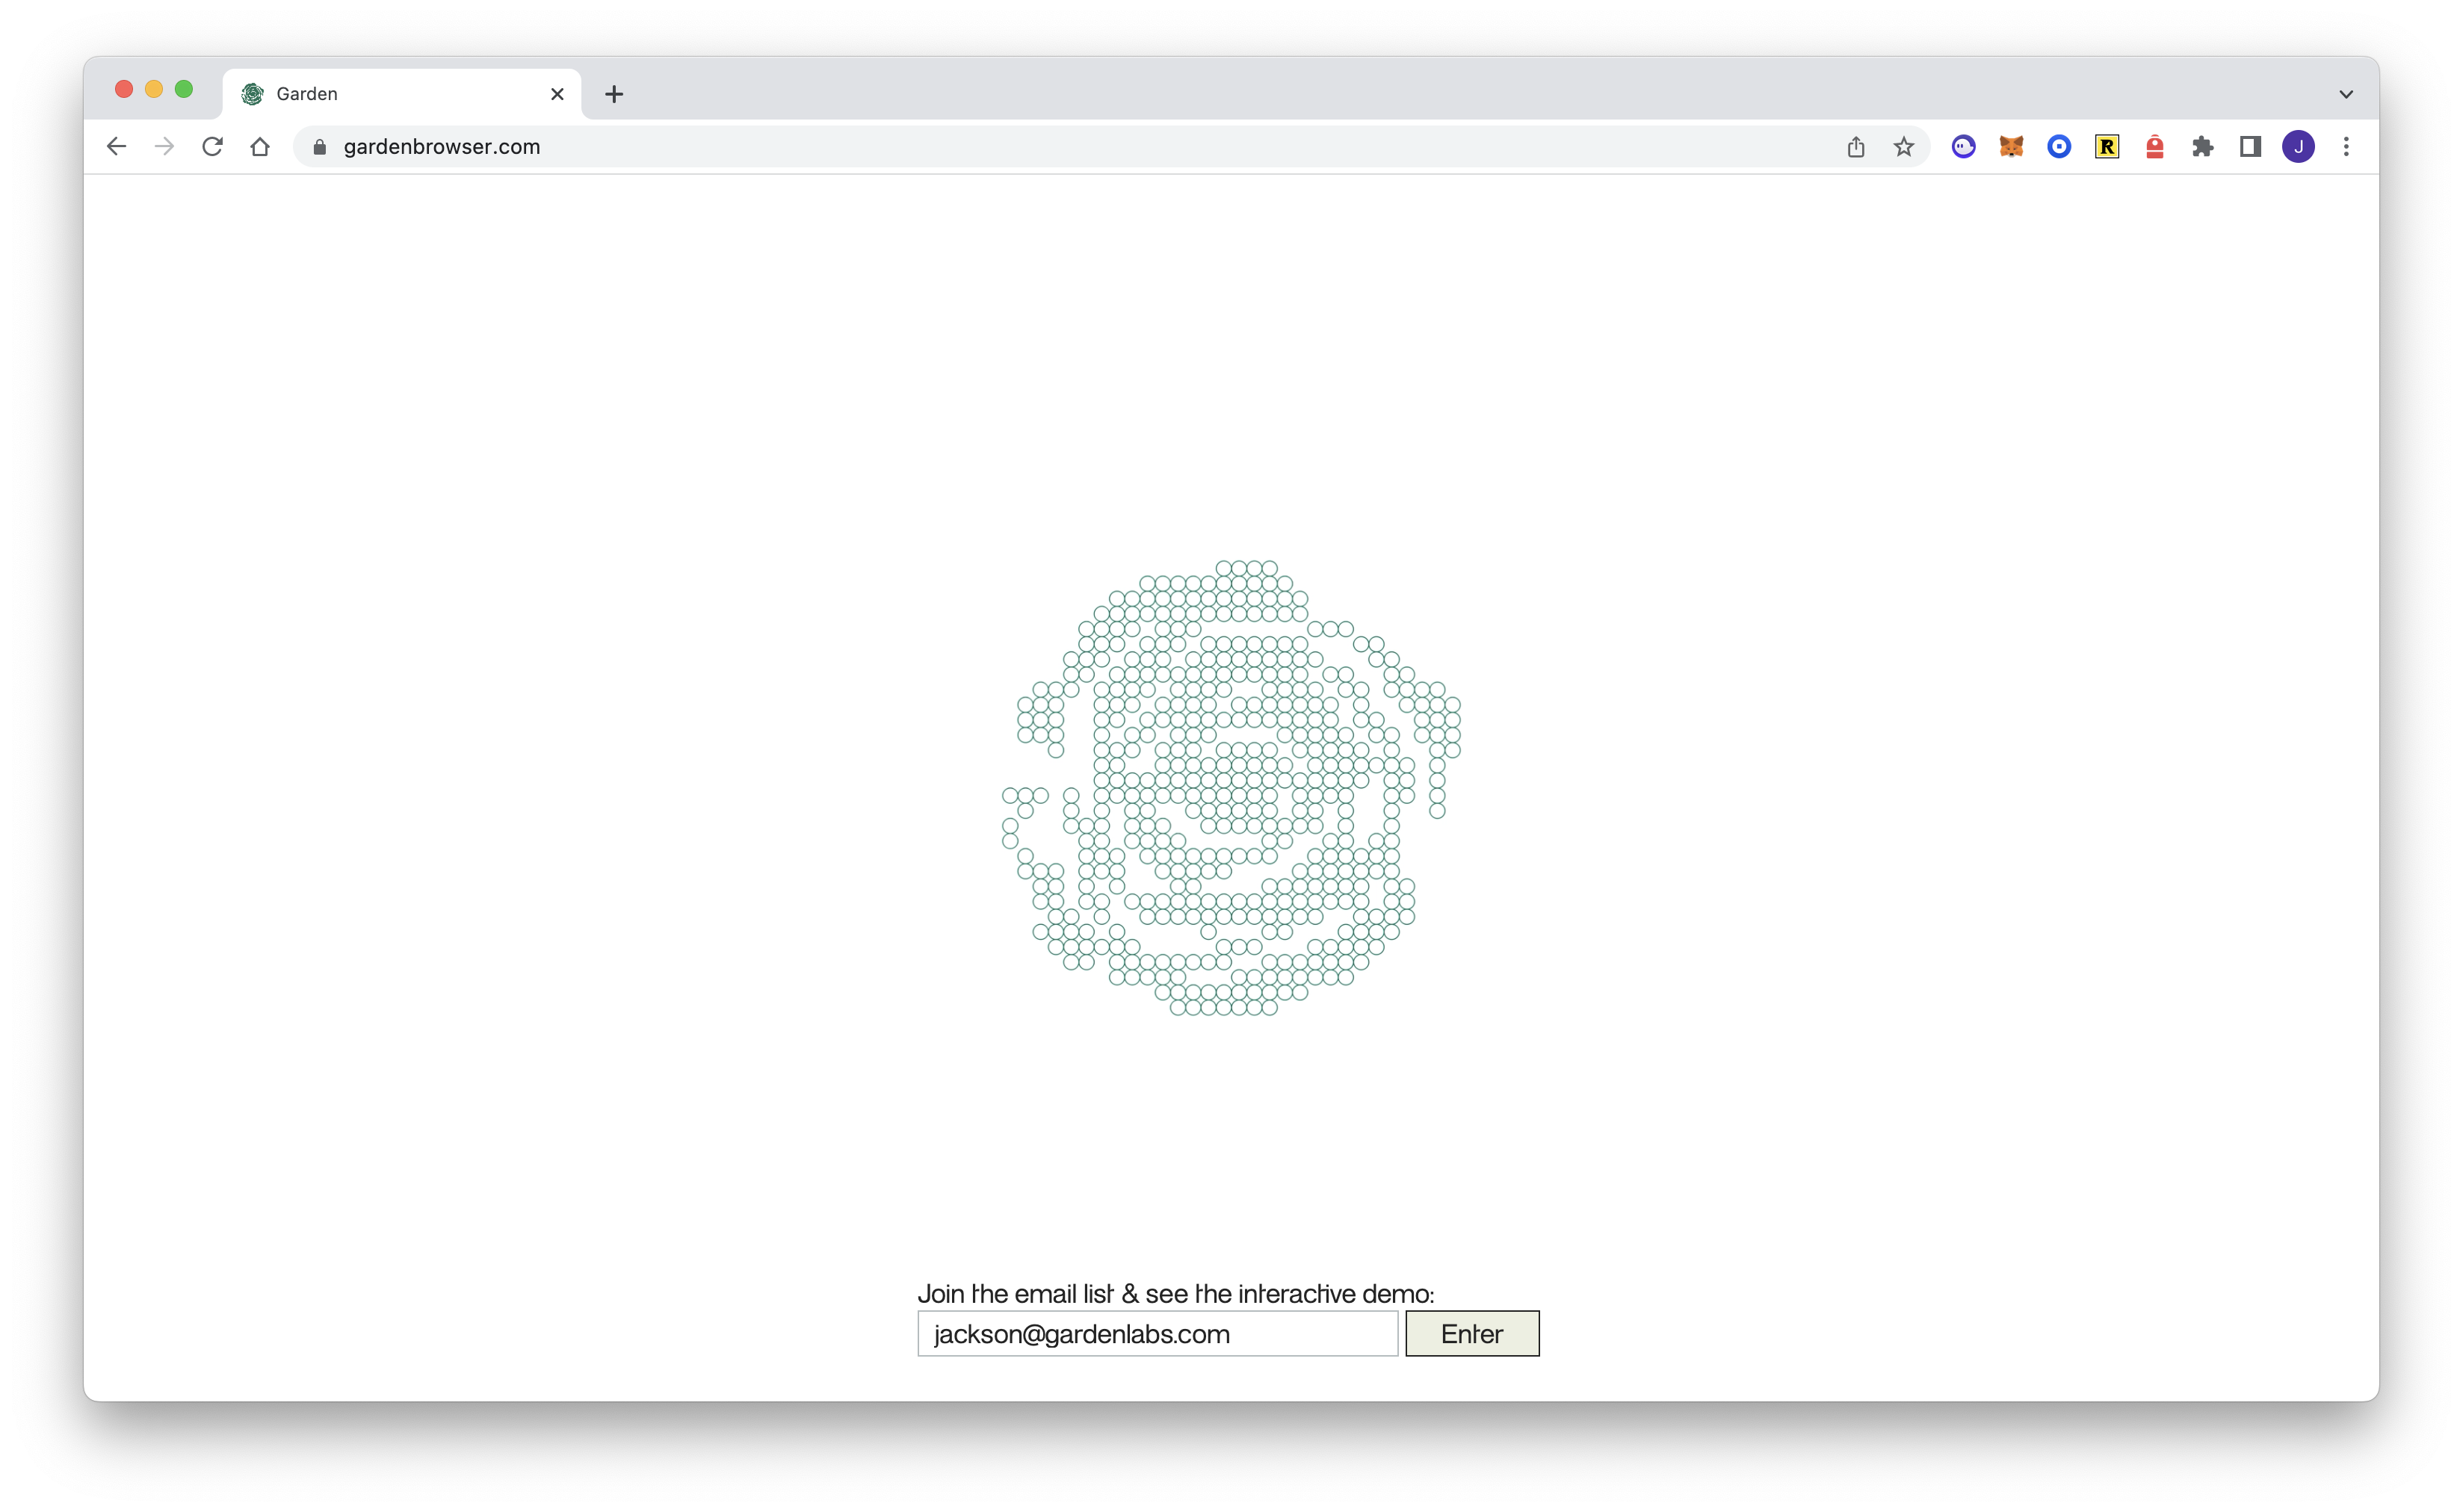This screenshot has width=2463, height=1512.
Task: Close the Garden tab
Action: coord(557,94)
